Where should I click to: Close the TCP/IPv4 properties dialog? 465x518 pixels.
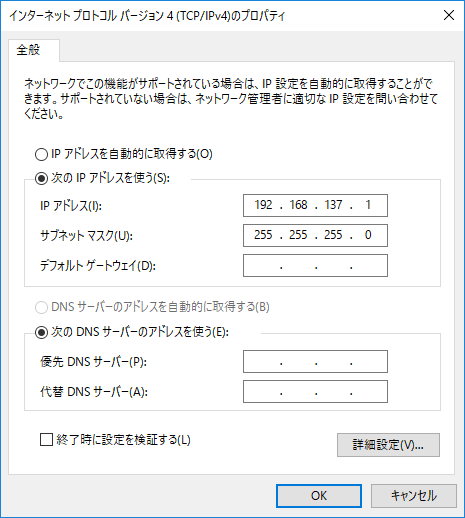pos(449,15)
